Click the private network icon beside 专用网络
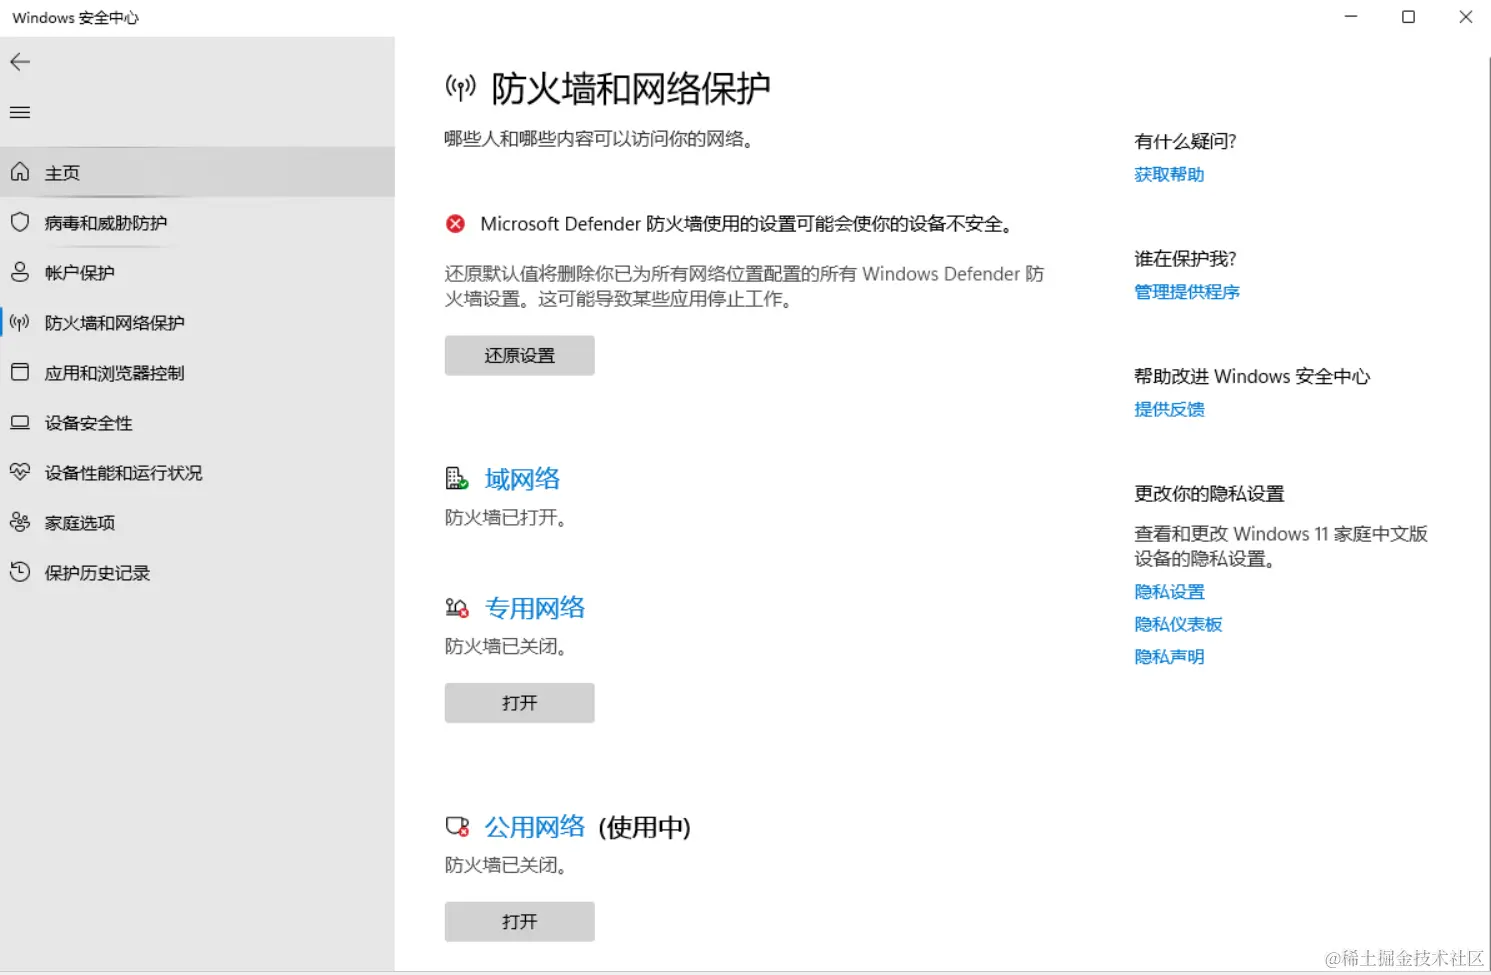 click(x=457, y=608)
